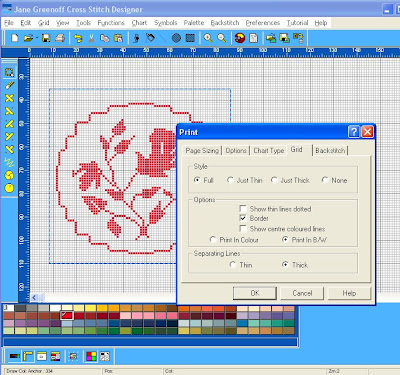Open the dropdown arrow beside Open icon

[x=37, y=38]
